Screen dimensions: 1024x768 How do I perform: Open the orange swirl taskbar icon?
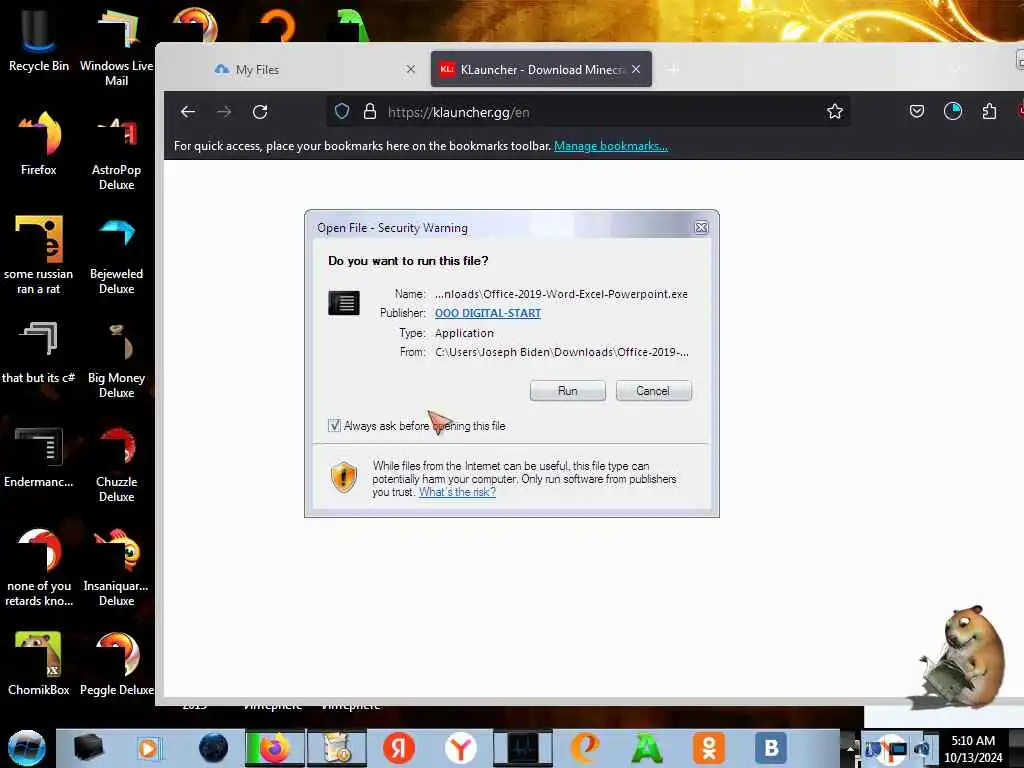pos(584,748)
